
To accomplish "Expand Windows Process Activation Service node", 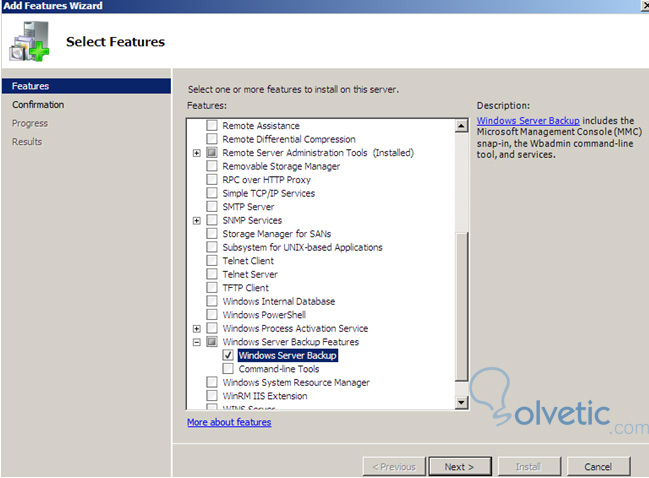I will click(197, 329).
